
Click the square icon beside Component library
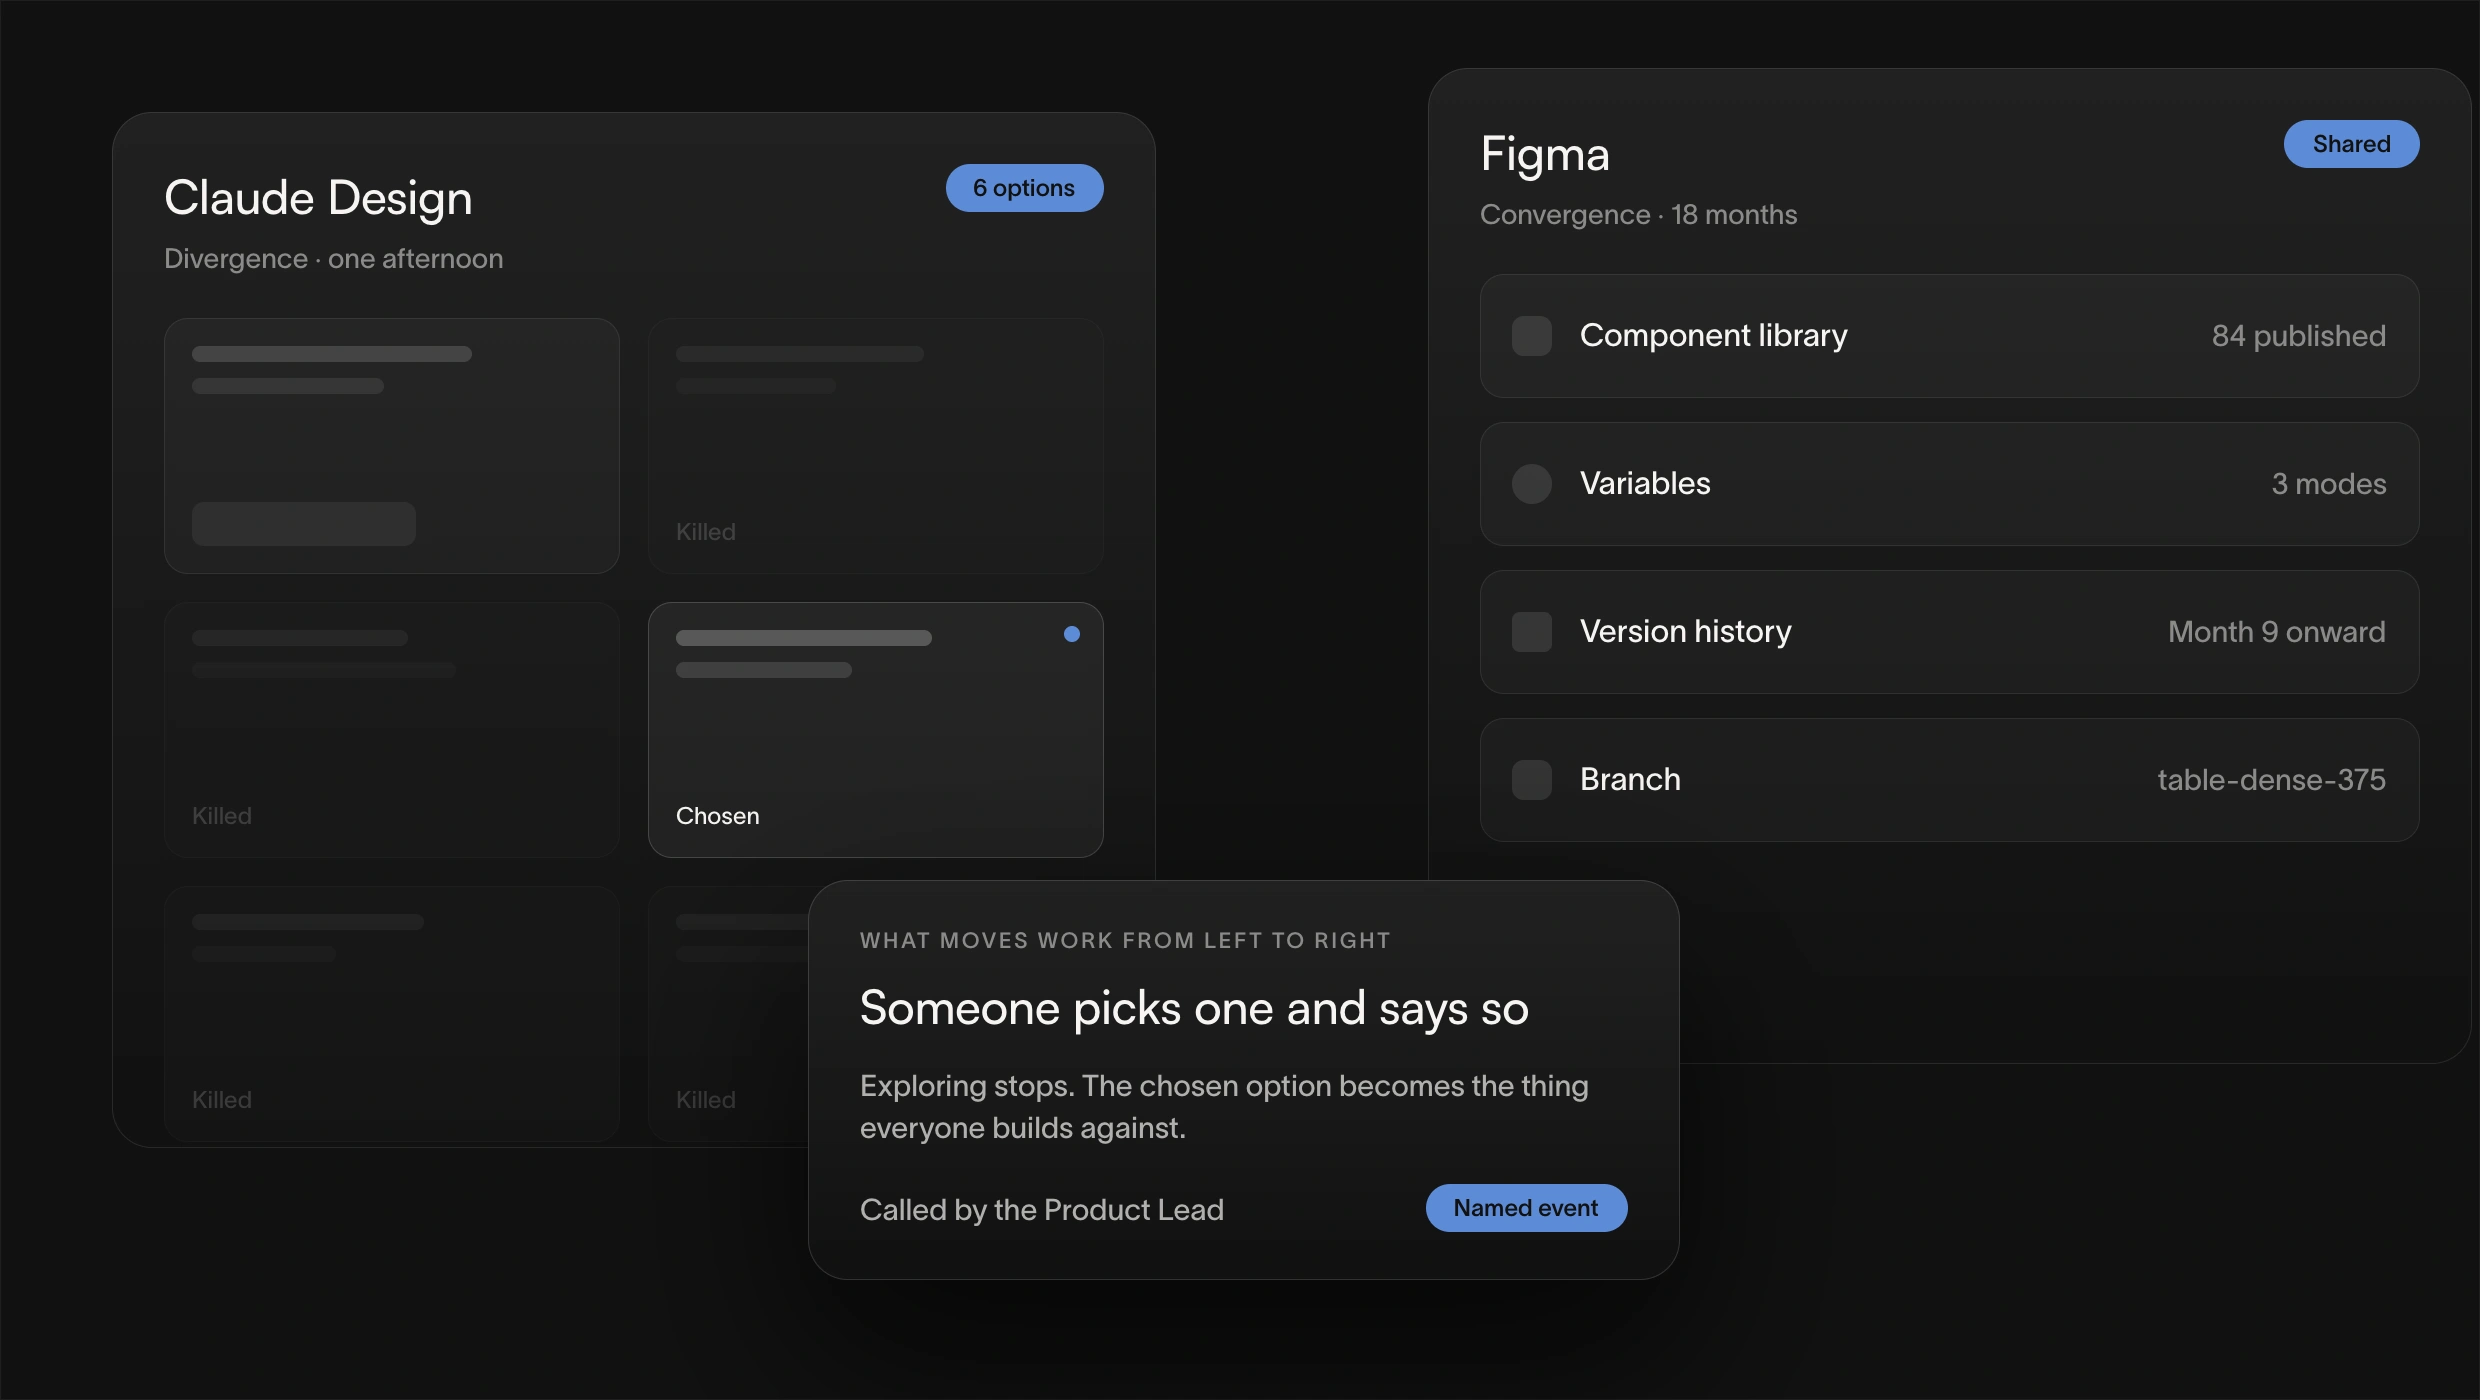click(1531, 336)
